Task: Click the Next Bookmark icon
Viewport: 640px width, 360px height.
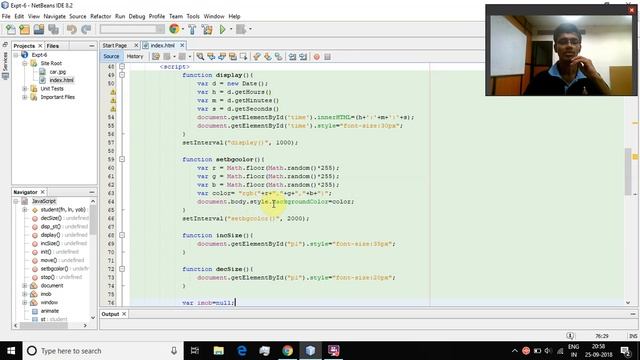Action: pos(268,57)
